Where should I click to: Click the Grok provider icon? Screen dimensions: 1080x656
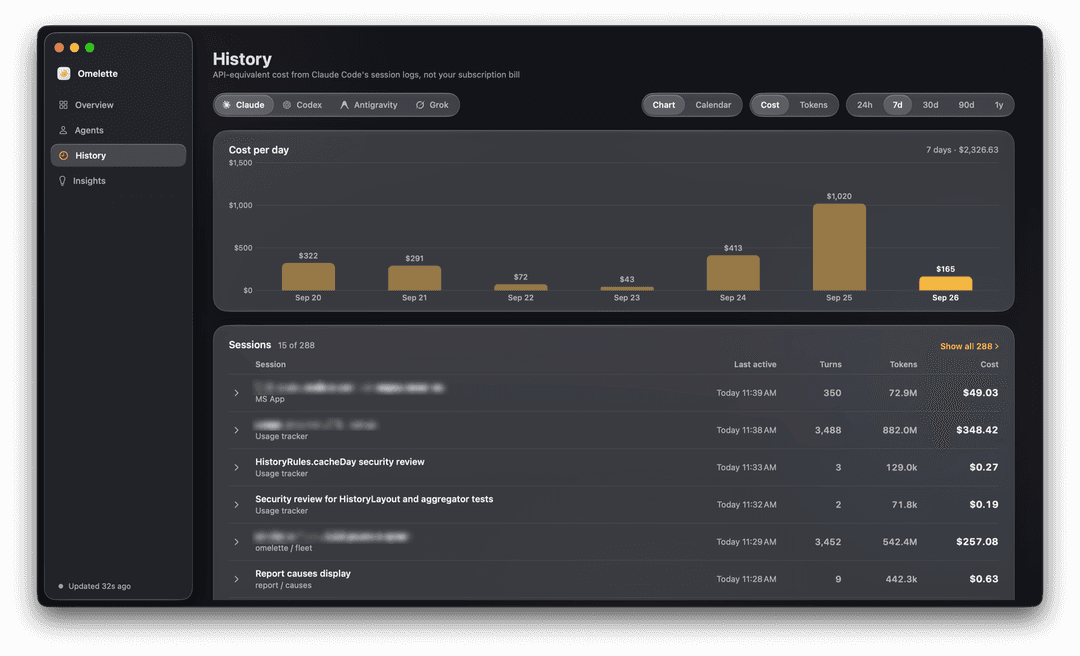click(x=420, y=105)
